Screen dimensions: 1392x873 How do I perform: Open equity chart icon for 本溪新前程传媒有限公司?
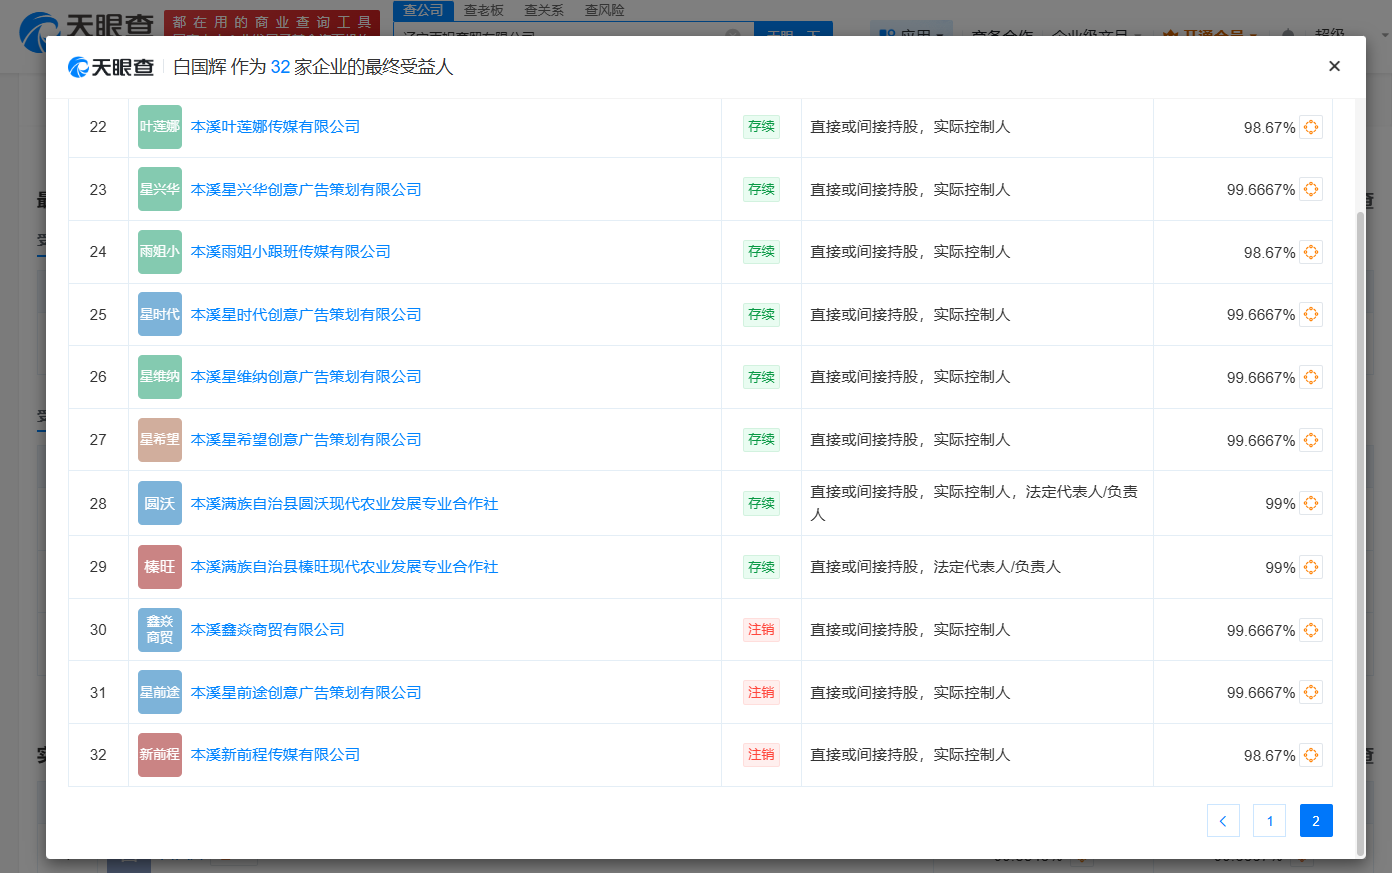pyautogui.click(x=1311, y=755)
